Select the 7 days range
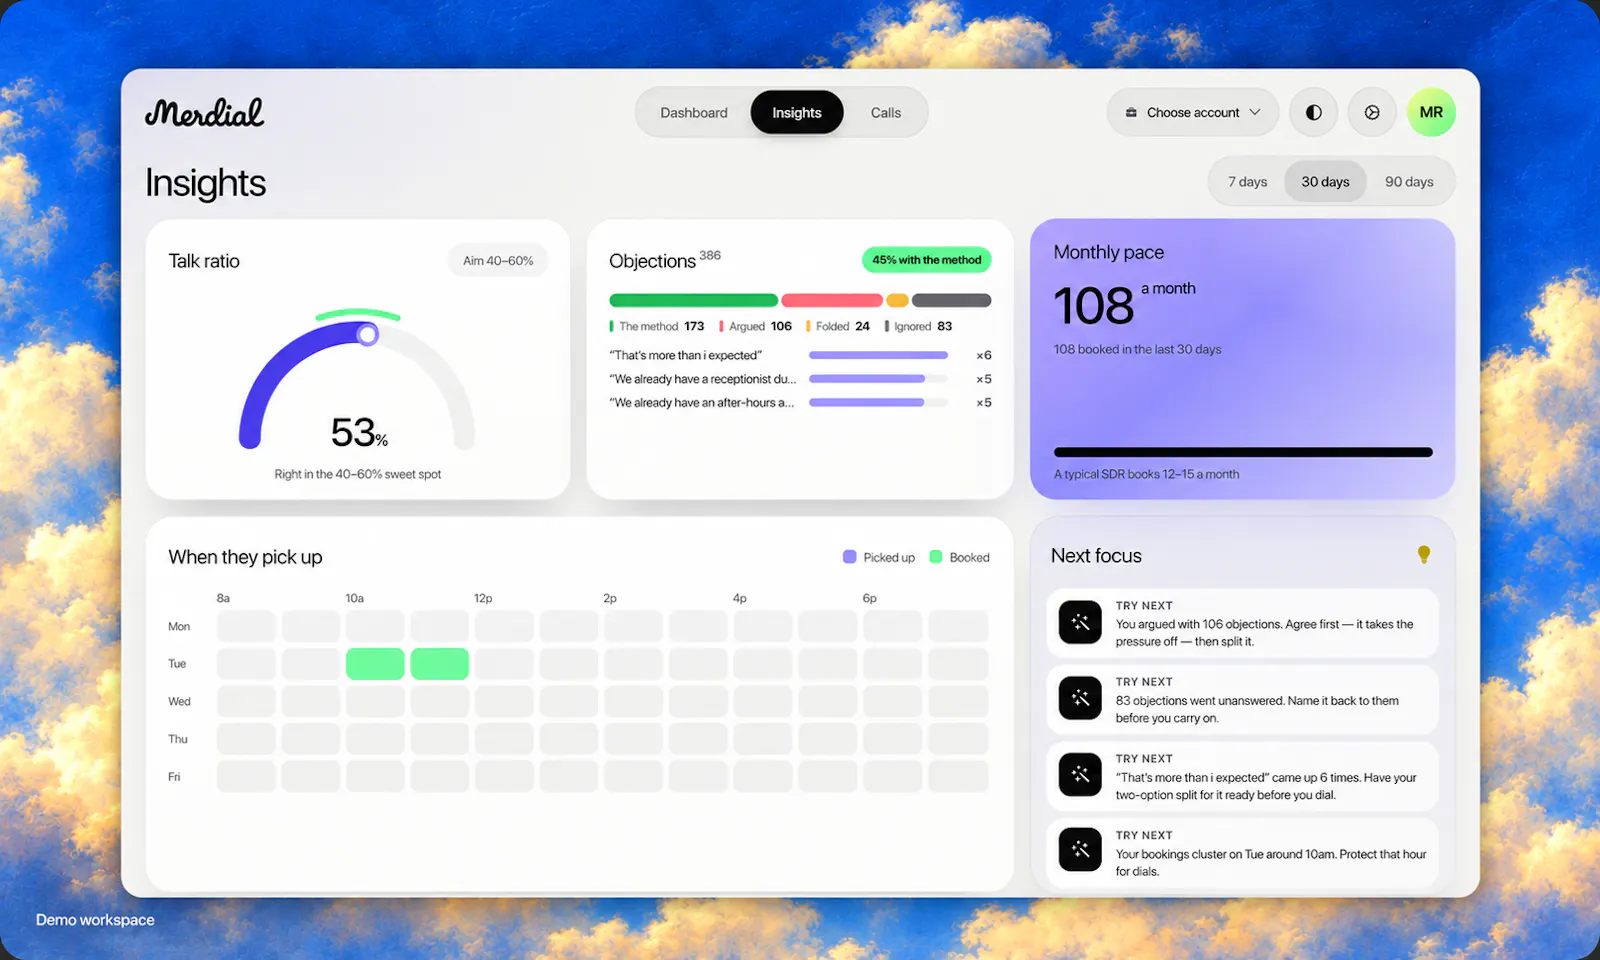 pyautogui.click(x=1247, y=182)
